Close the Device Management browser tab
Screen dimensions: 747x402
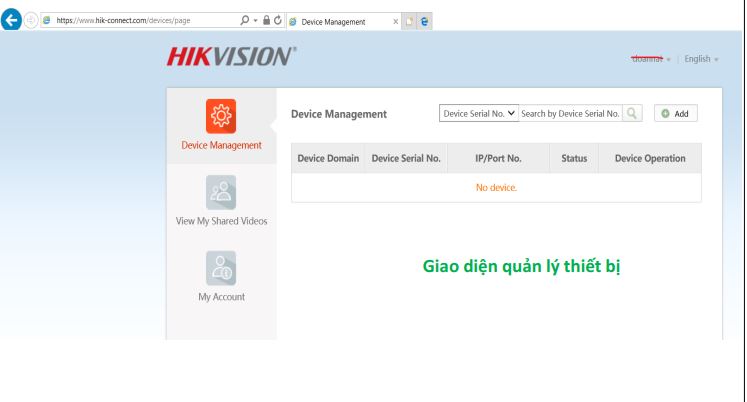tap(395, 21)
